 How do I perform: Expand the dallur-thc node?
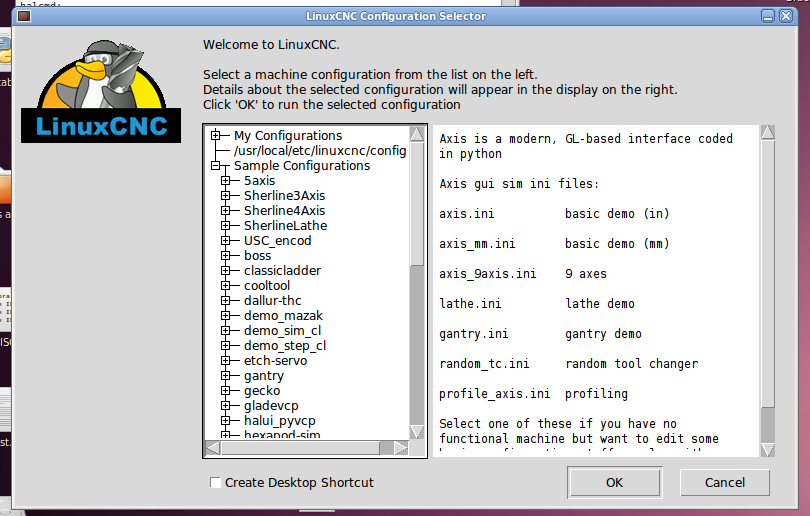tap(225, 301)
